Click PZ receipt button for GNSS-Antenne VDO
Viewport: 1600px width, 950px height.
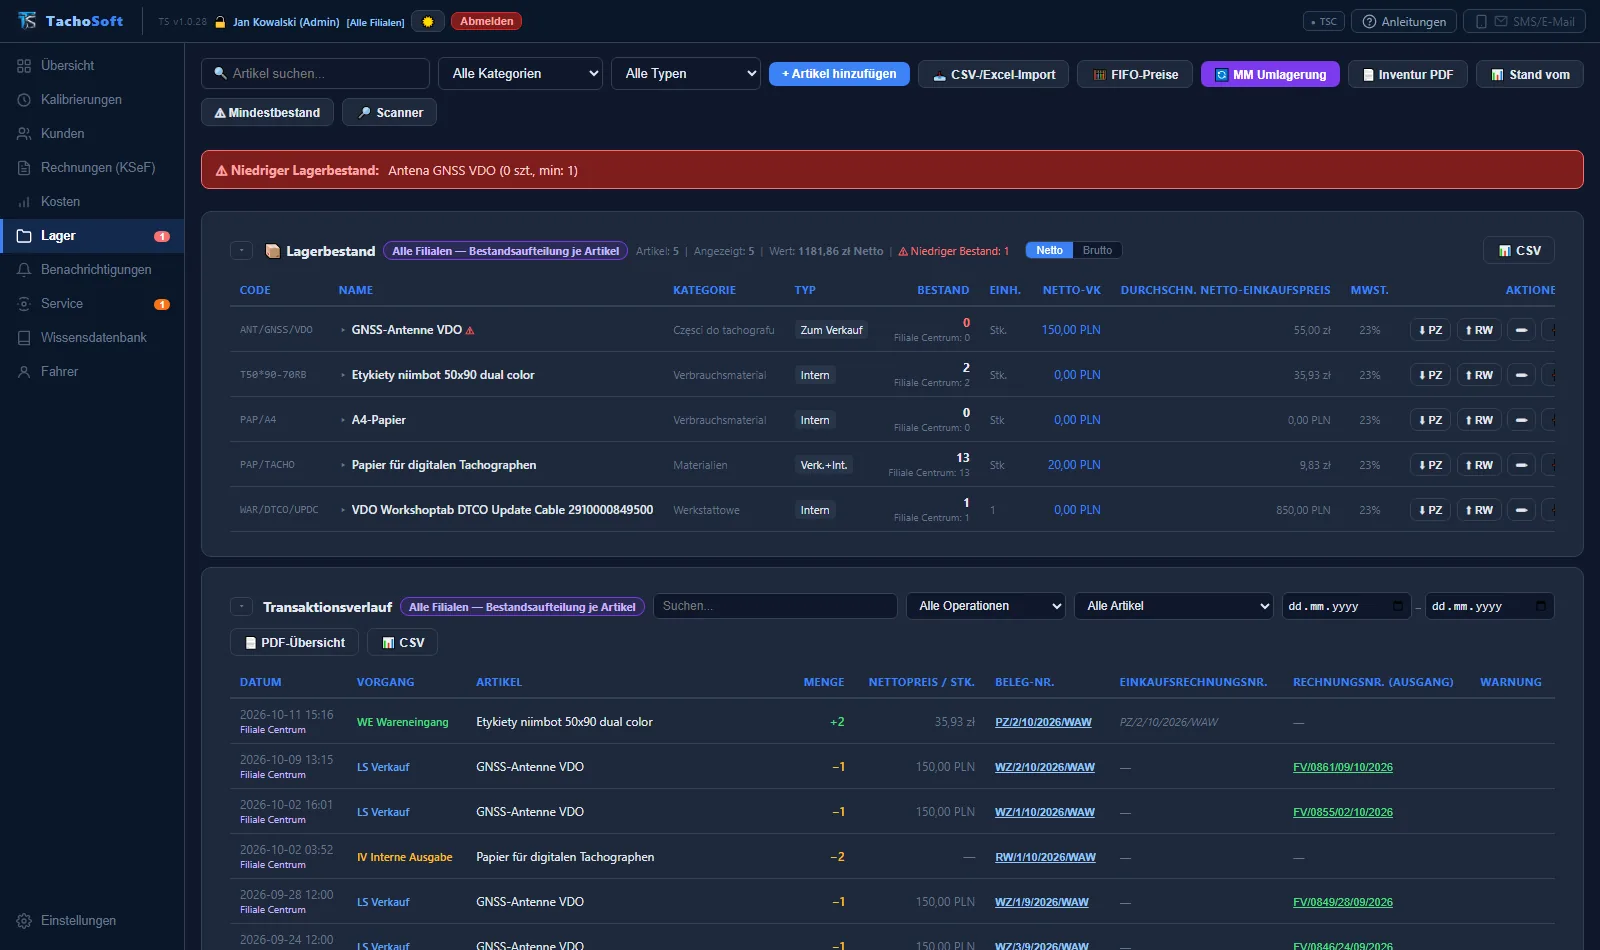[1430, 330]
